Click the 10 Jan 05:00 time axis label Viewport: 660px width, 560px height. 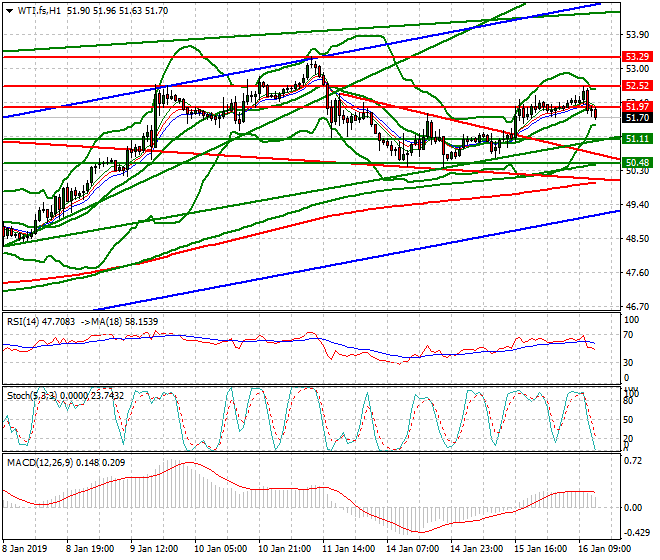(220, 549)
